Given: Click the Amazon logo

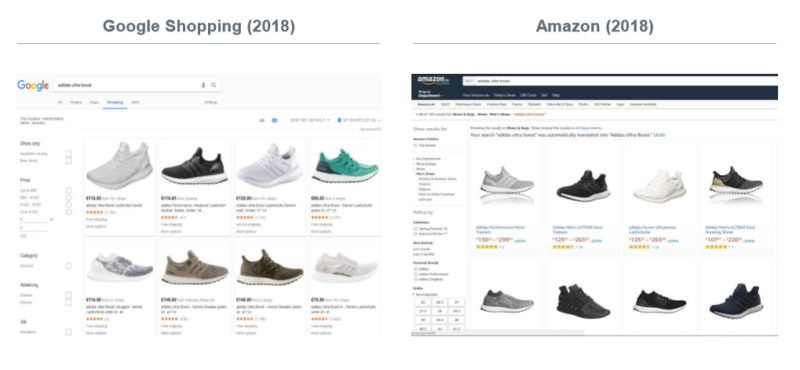Looking at the screenshot, I should 432,81.
